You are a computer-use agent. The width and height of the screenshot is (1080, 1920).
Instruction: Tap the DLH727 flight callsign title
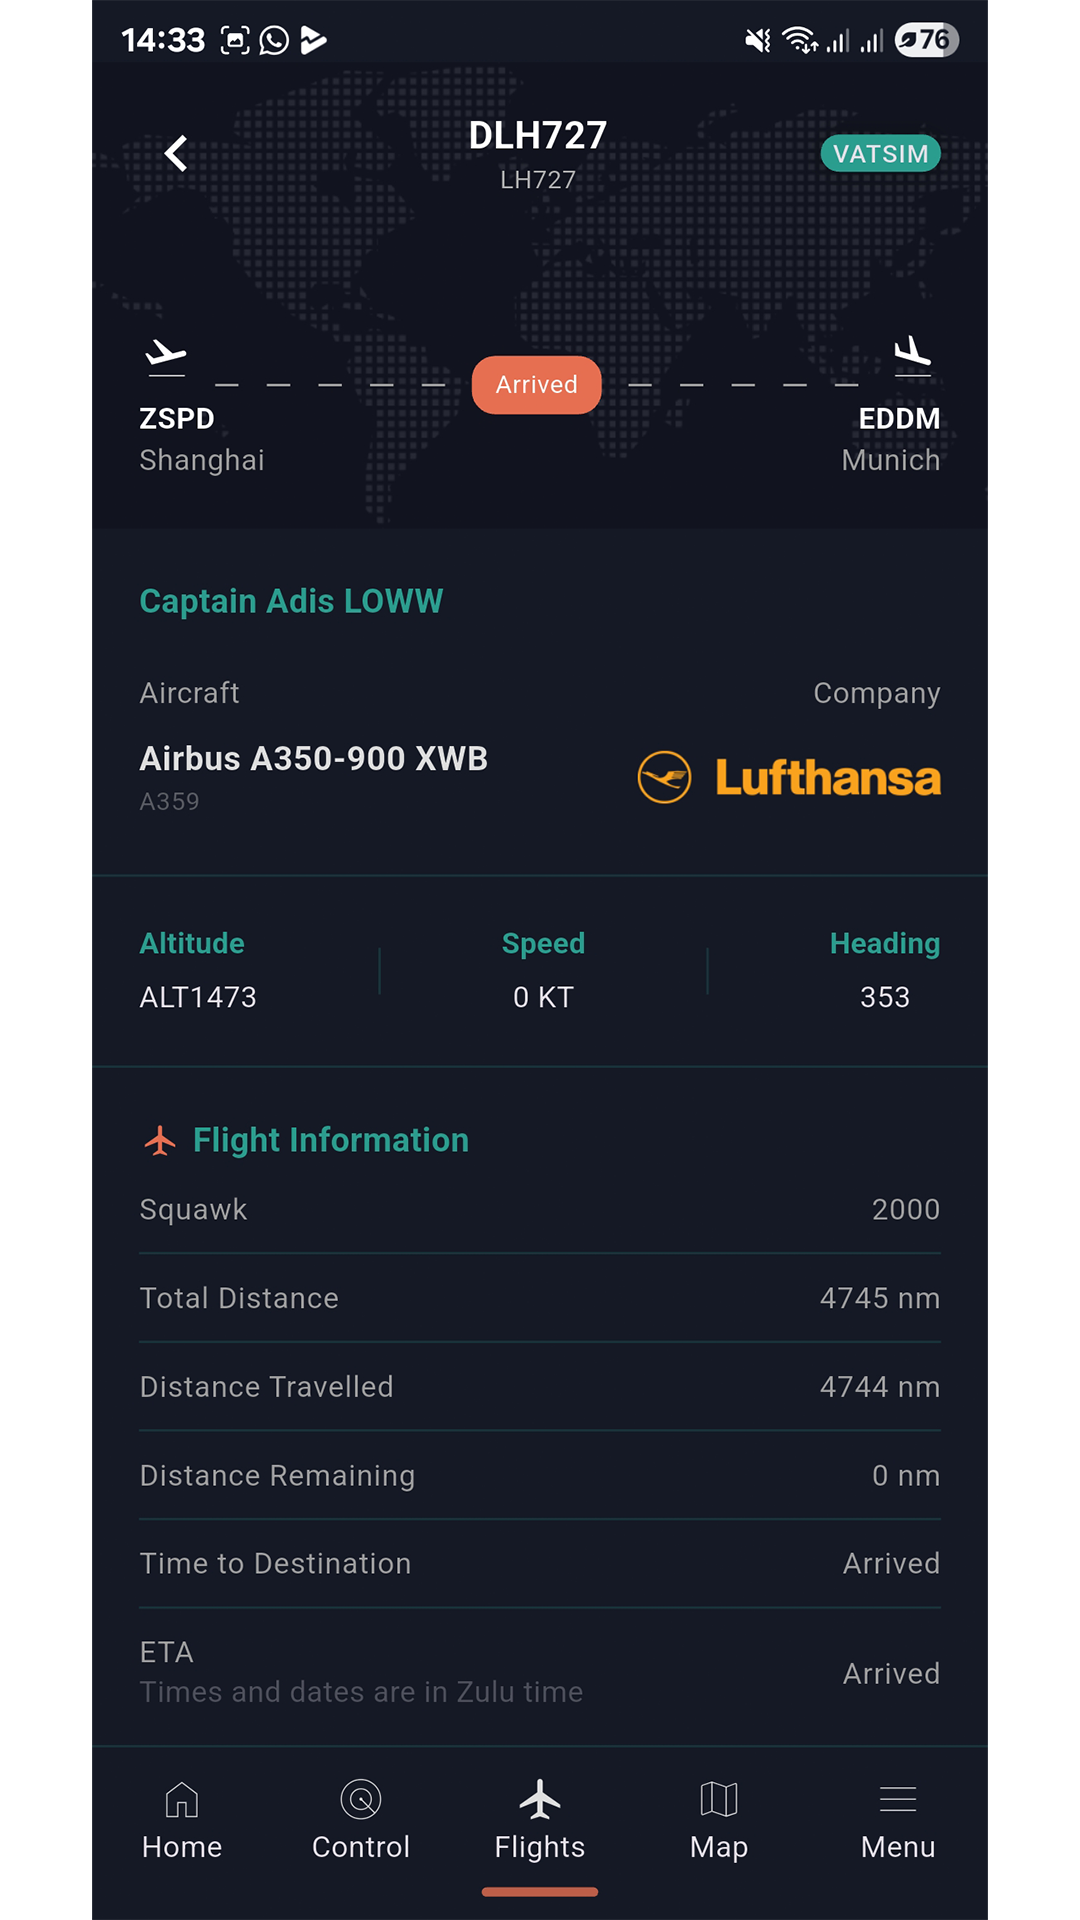tap(538, 136)
